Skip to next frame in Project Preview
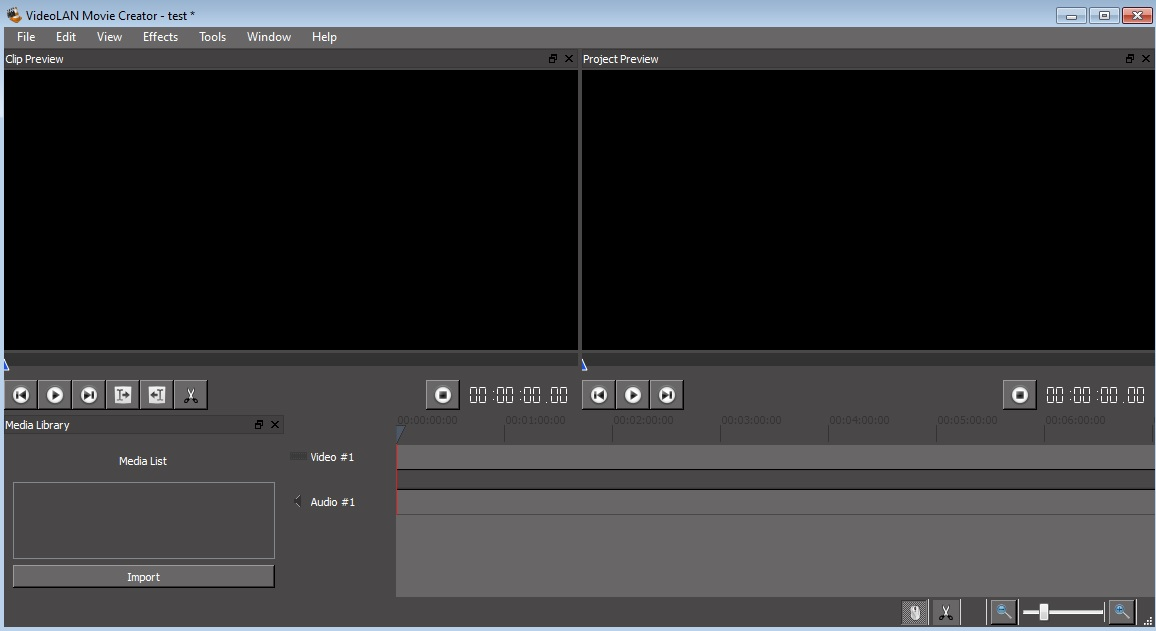1156x631 pixels. click(666, 395)
